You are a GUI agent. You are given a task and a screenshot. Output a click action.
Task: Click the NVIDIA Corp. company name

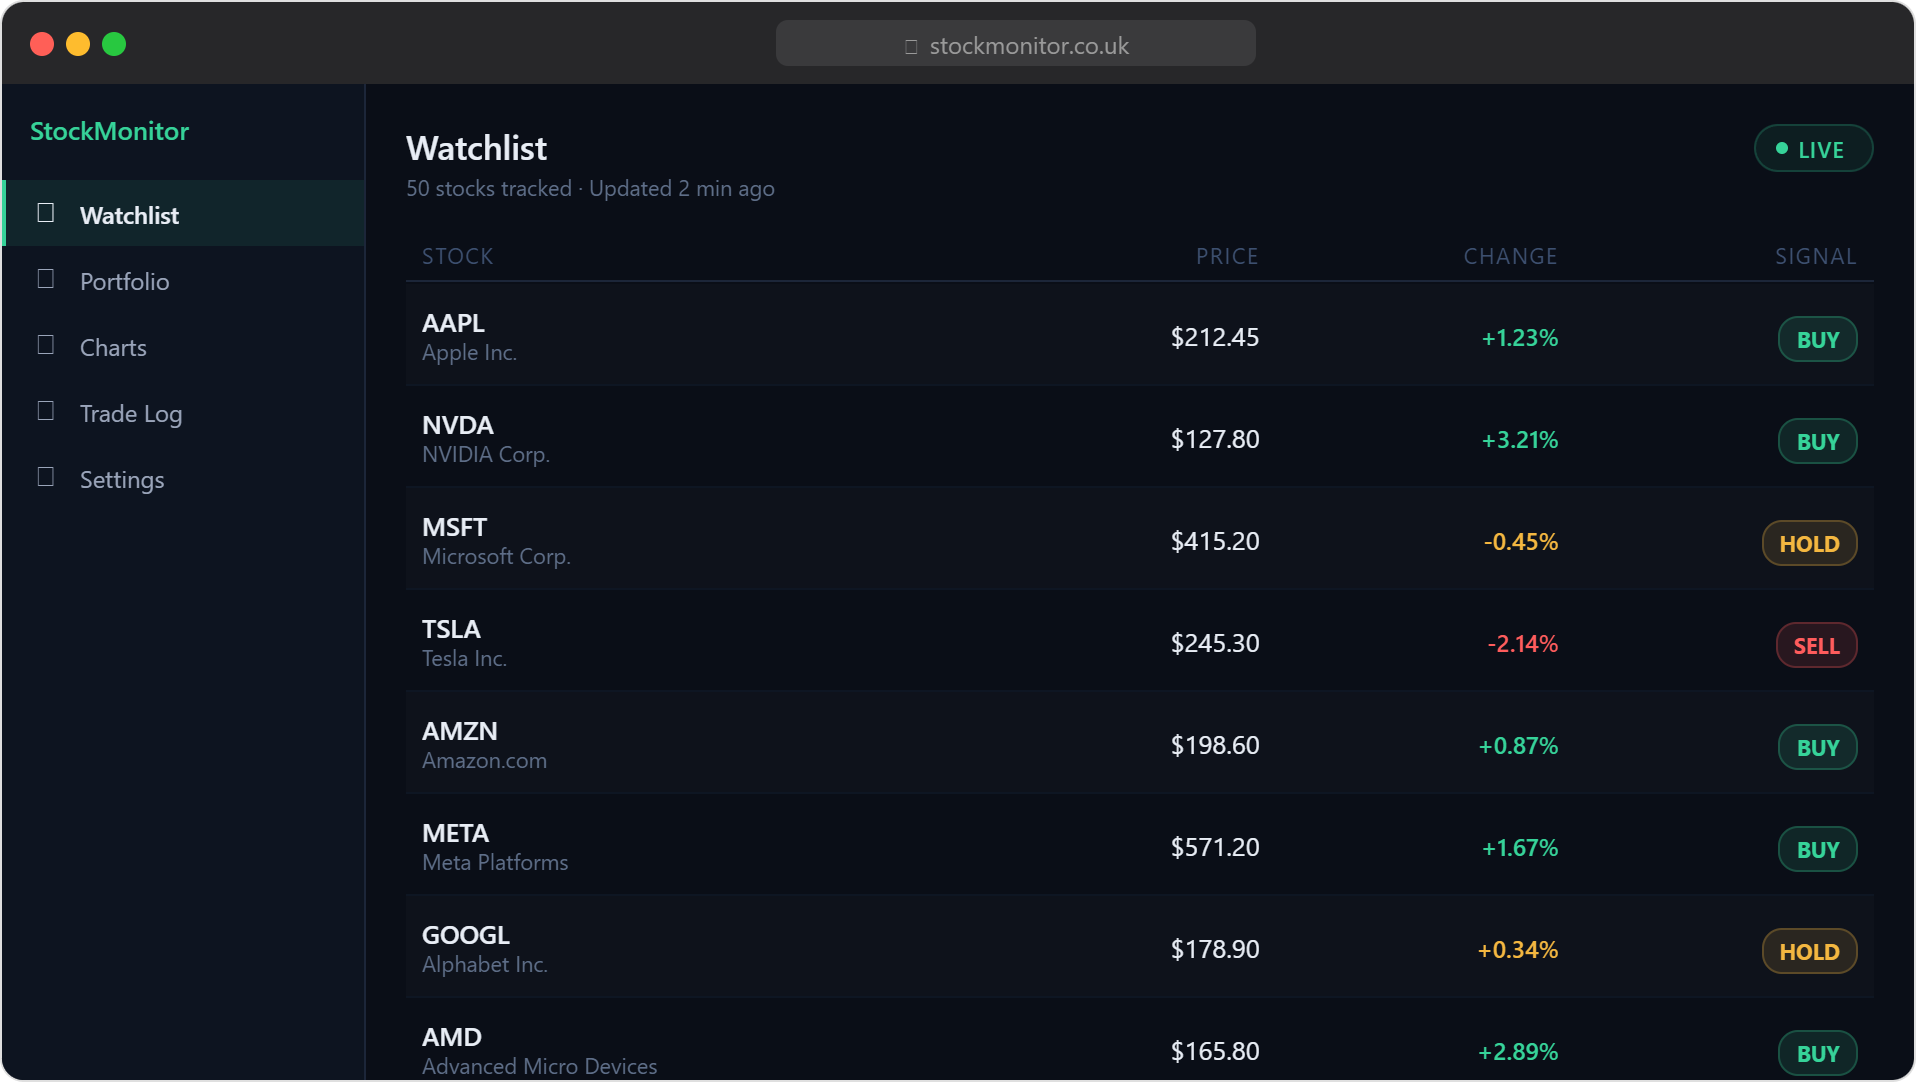[486, 455]
